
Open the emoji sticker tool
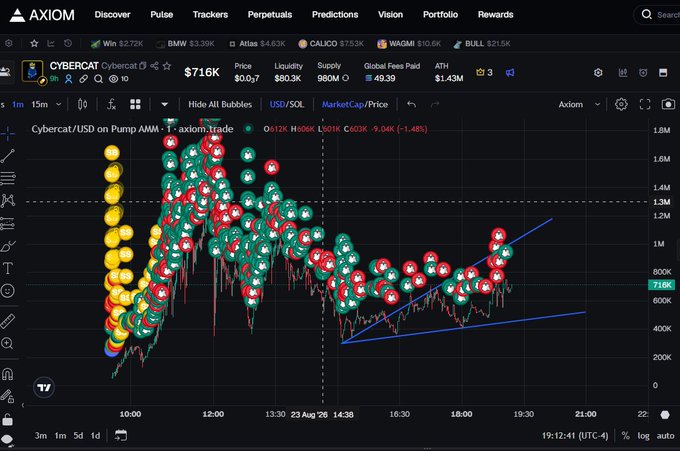click(x=7, y=291)
